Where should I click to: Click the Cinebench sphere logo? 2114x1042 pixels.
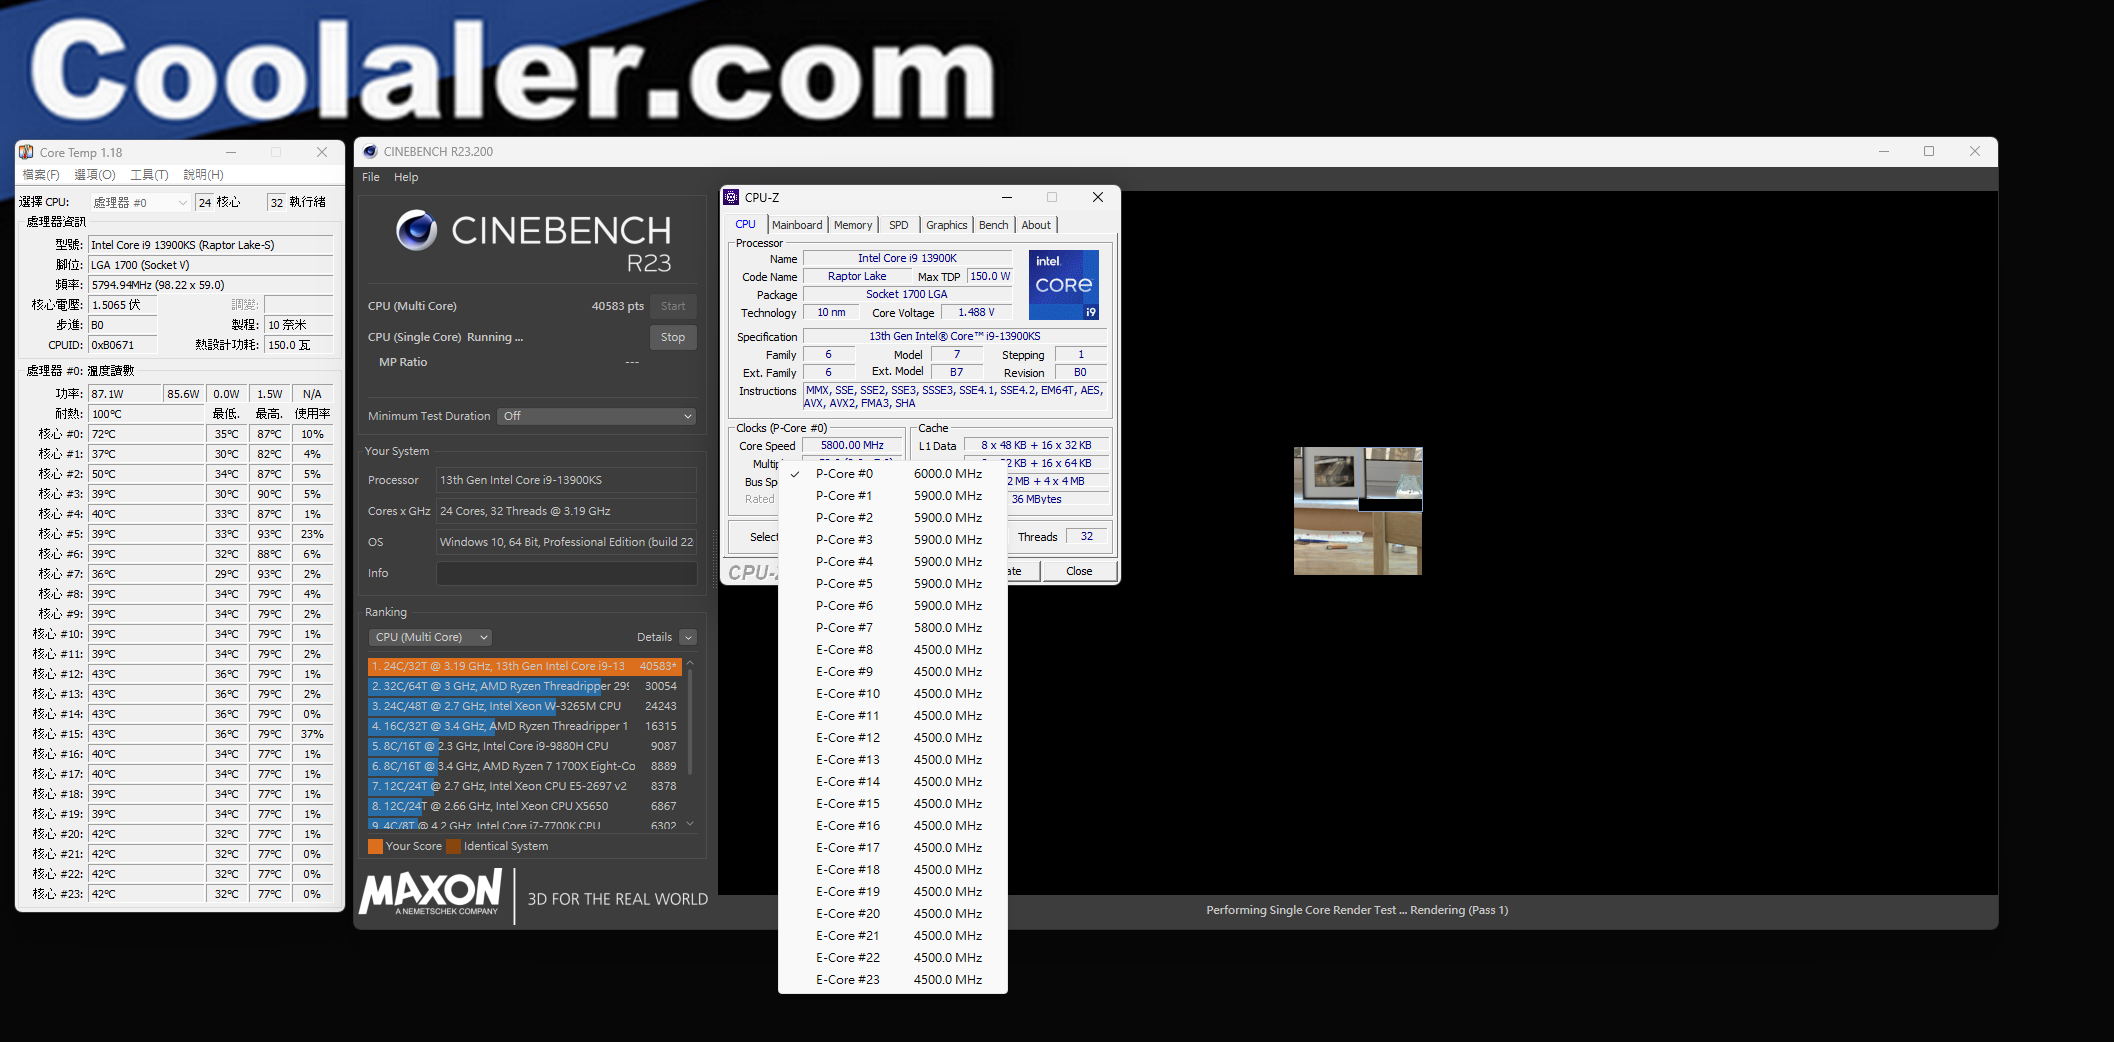(416, 230)
